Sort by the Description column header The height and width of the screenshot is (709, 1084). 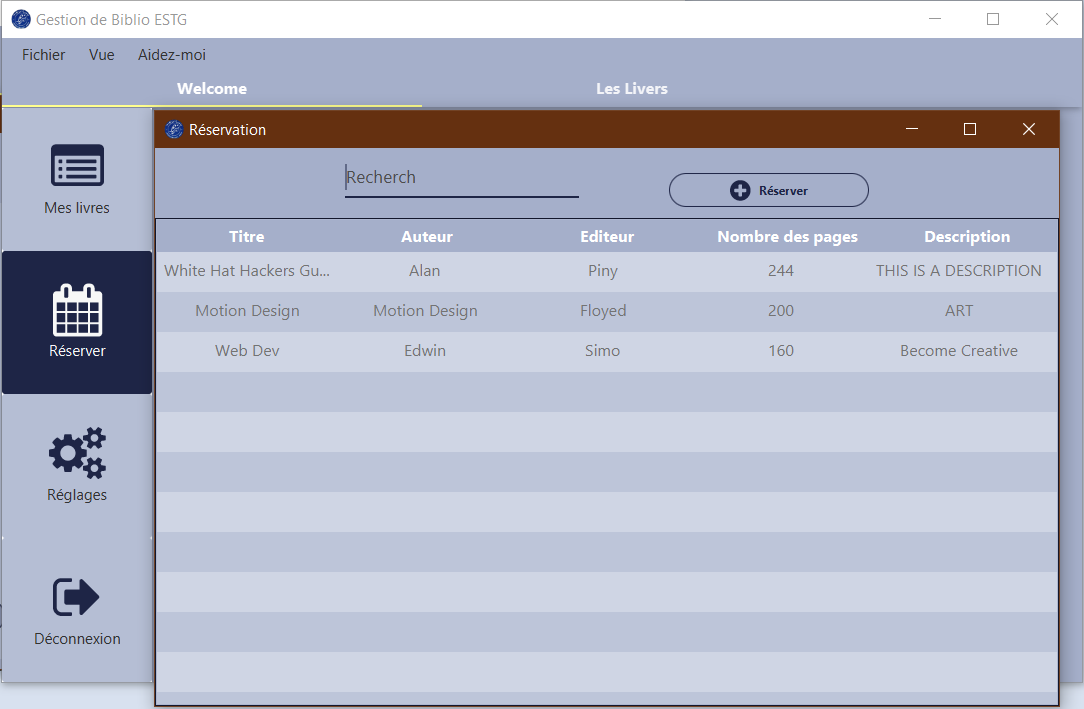coord(967,236)
